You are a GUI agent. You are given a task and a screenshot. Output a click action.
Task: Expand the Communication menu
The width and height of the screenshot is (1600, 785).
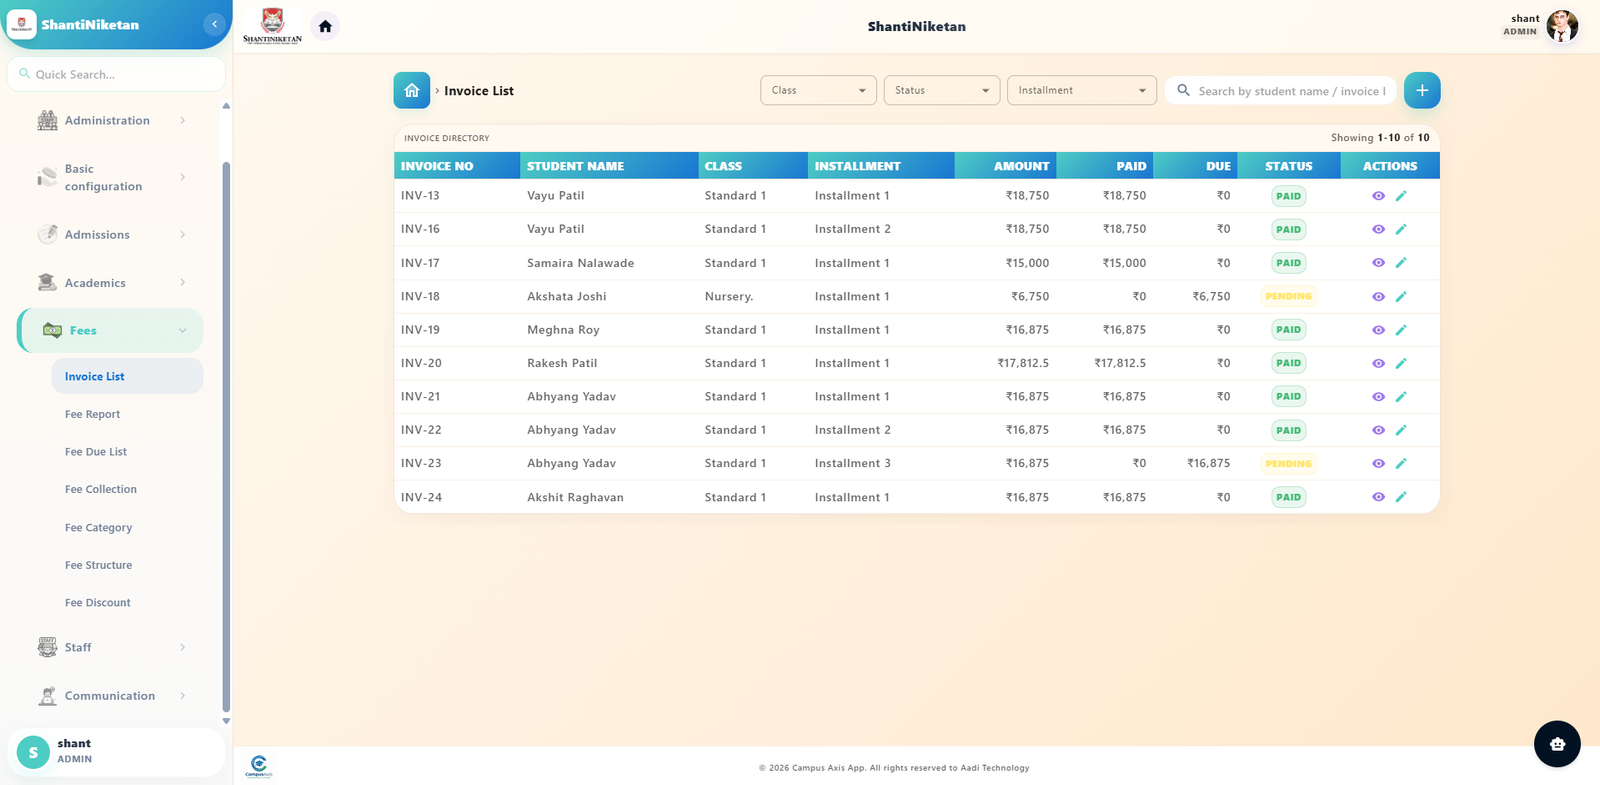pos(112,696)
